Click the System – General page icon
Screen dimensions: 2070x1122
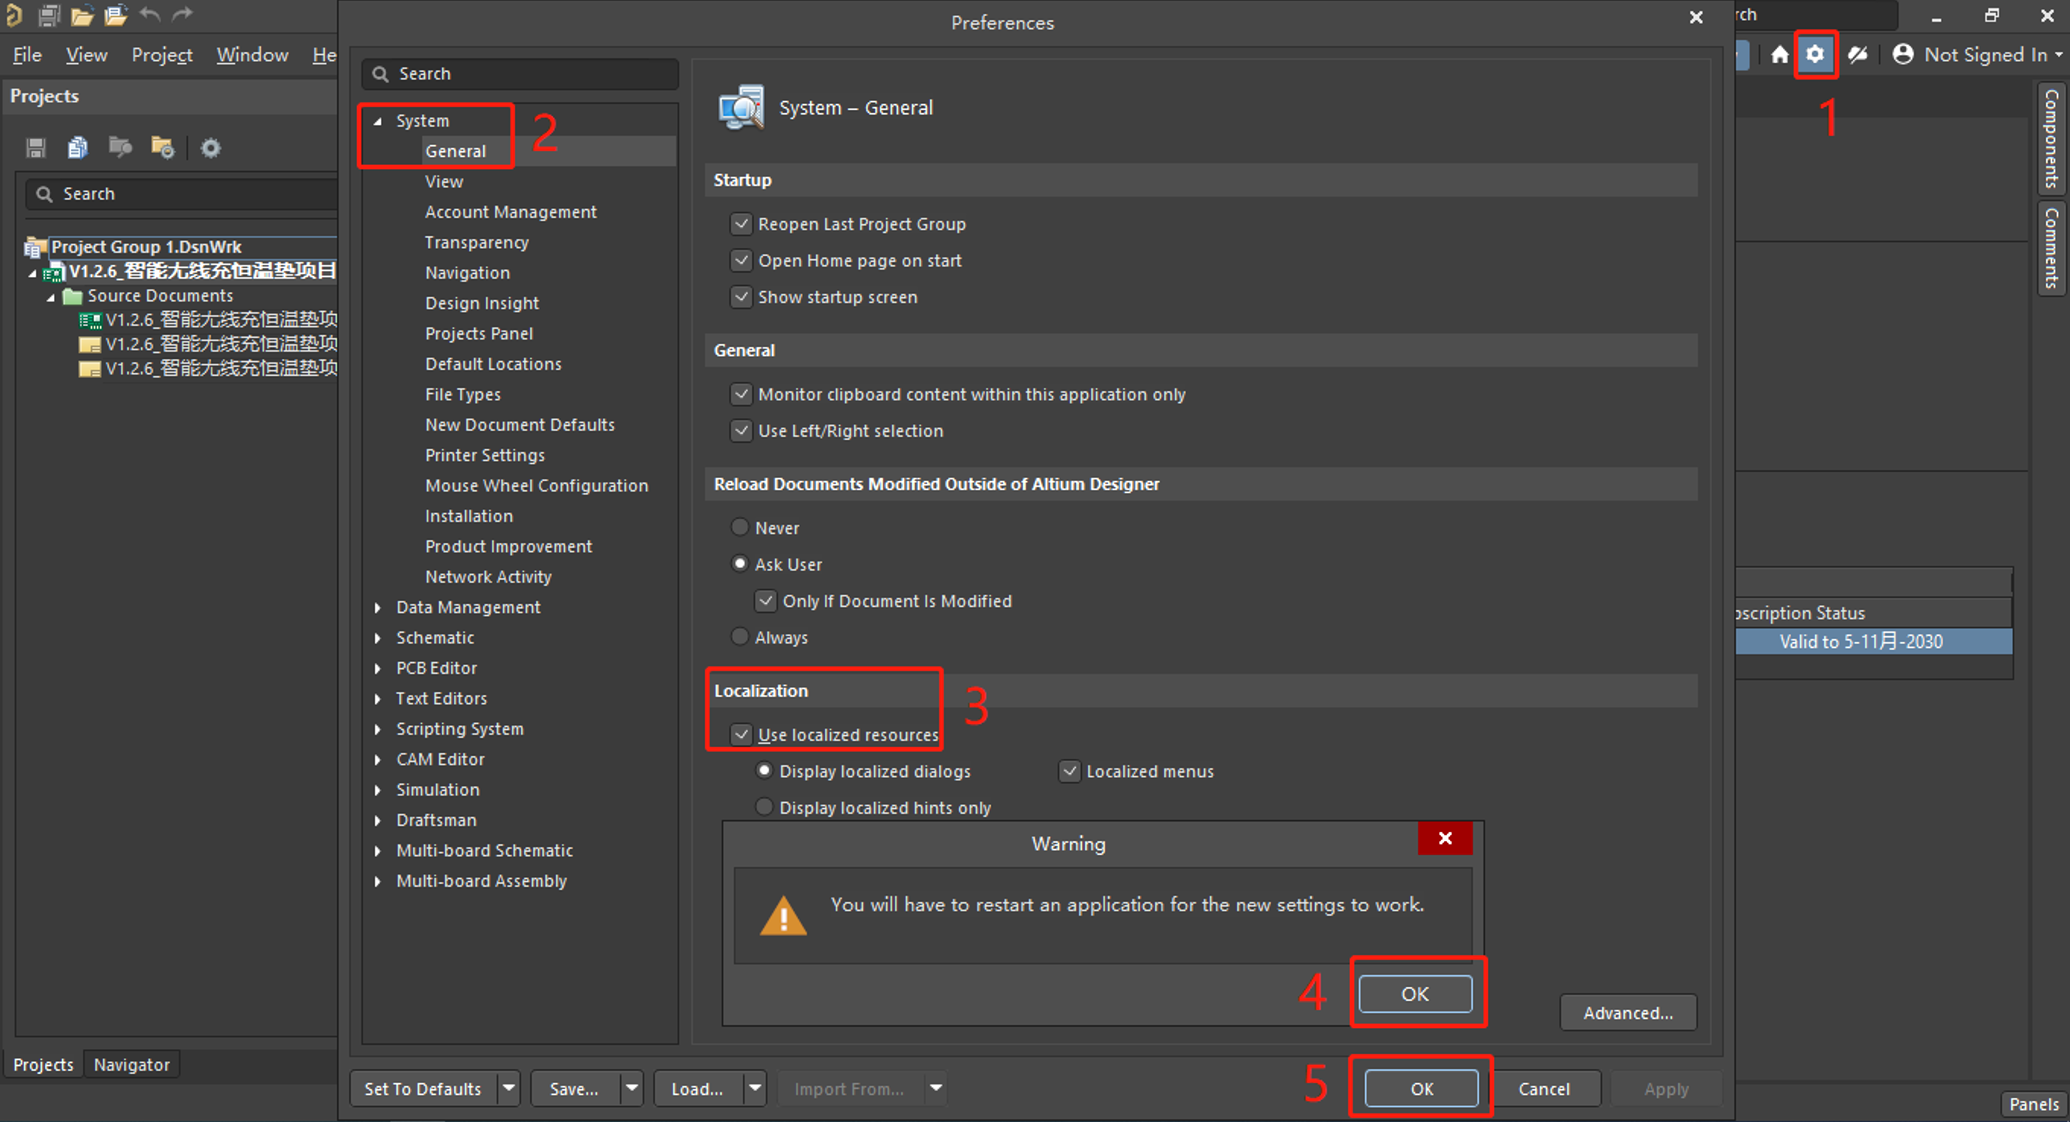pos(741,108)
